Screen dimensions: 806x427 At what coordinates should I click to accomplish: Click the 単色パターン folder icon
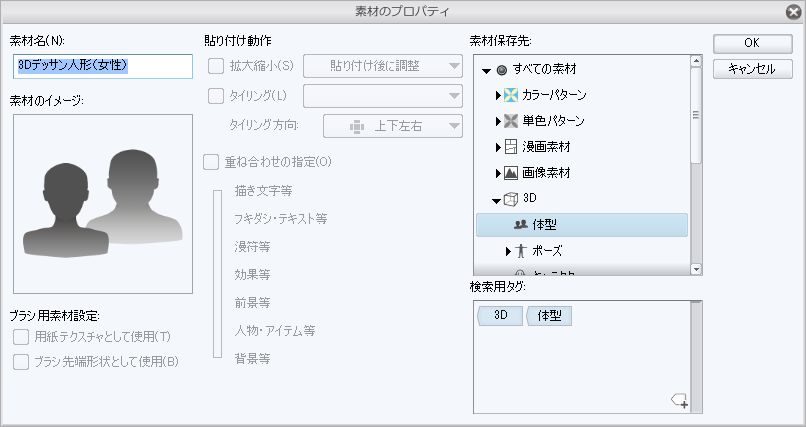tap(510, 121)
